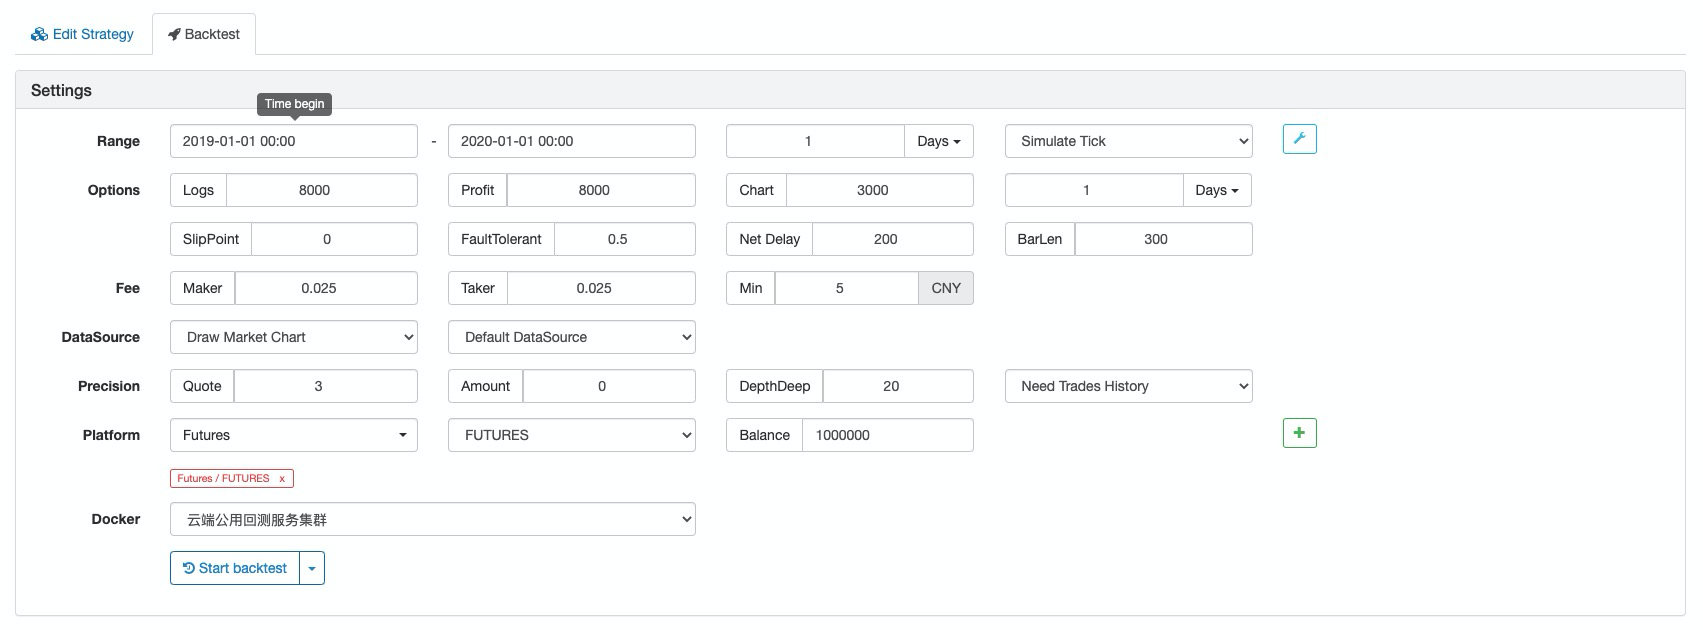This screenshot has height=630, width=1703.
Task: Switch to the Edit Strategy tab
Action: click(82, 34)
